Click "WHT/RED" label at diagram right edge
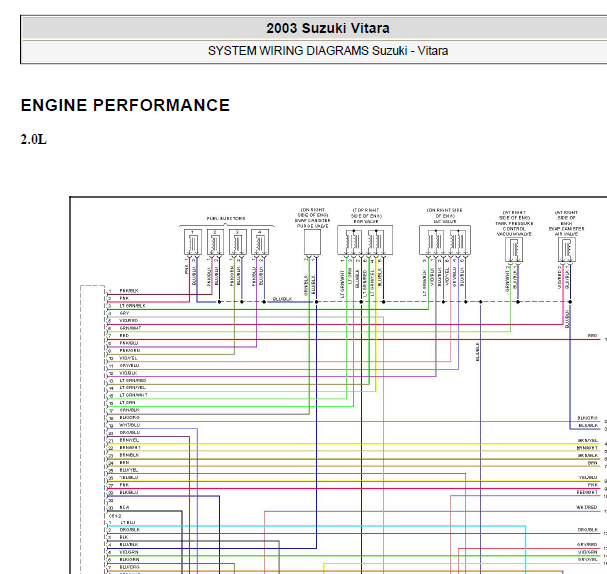This screenshot has width=607, height=574. pos(587,507)
